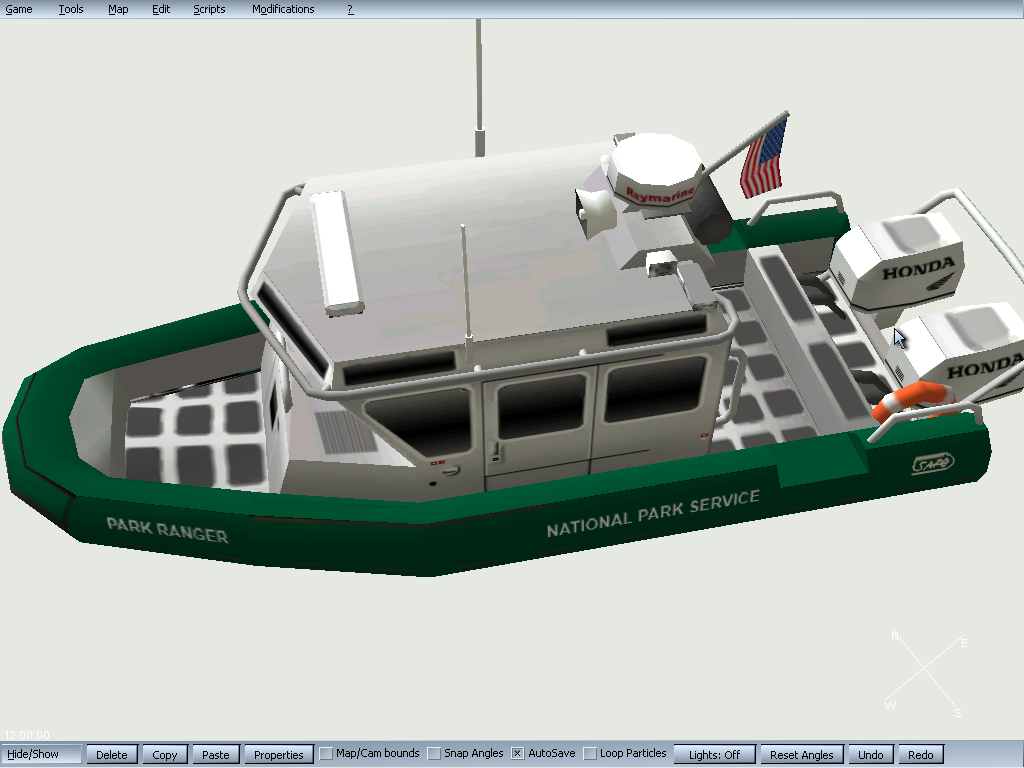Open the question mark help menu
Image resolution: width=1024 pixels, height=768 pixels.
351,9
